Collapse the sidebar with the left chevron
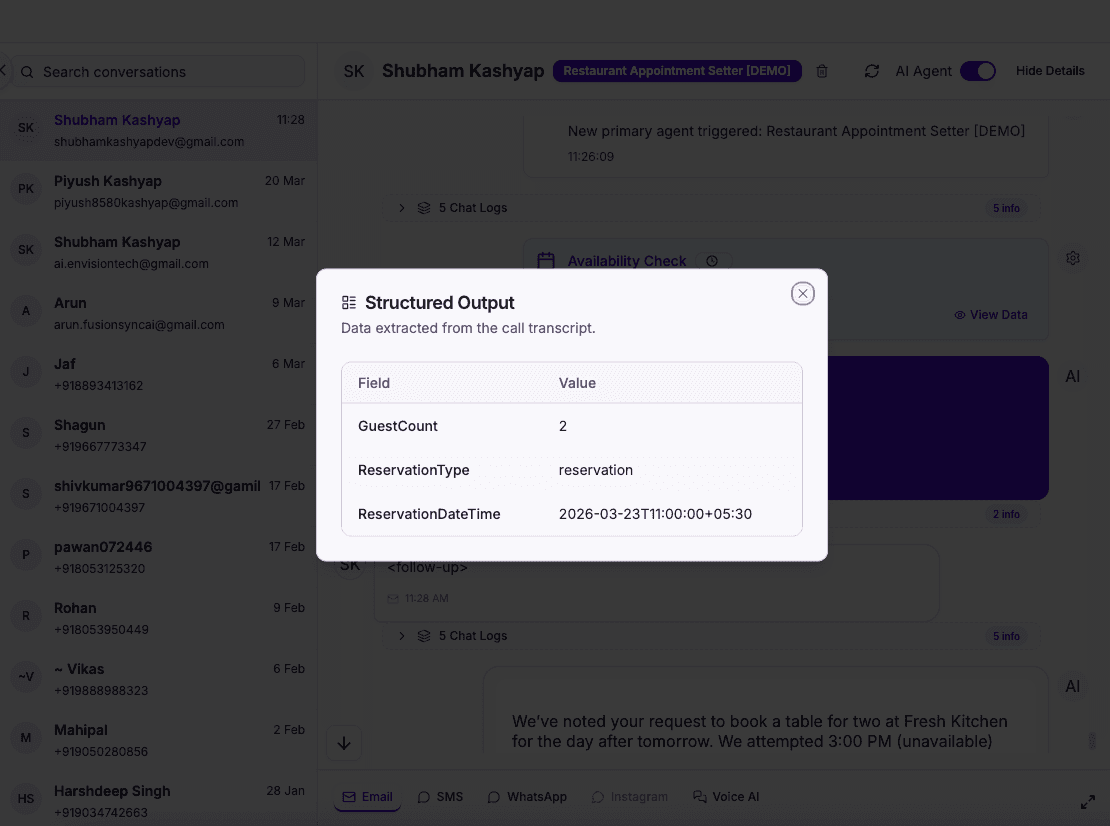Image resolution: width=1110 pixels, height=826 pixels. [x=3, y=70]
